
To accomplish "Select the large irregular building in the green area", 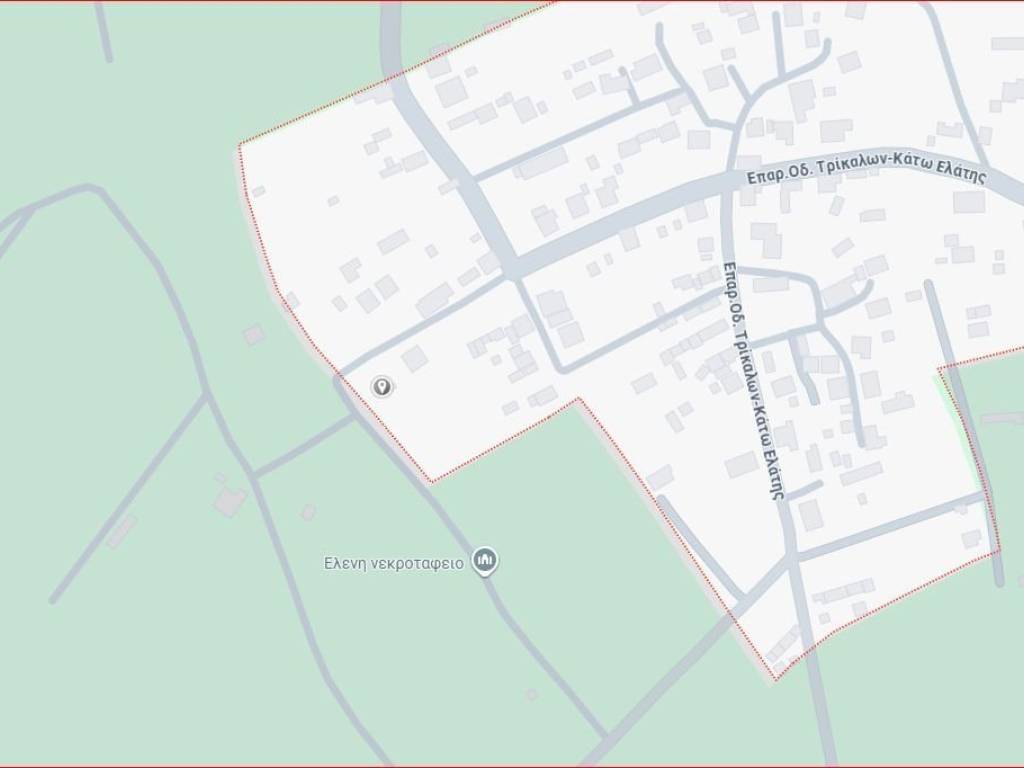I will (x=230, y=499).
